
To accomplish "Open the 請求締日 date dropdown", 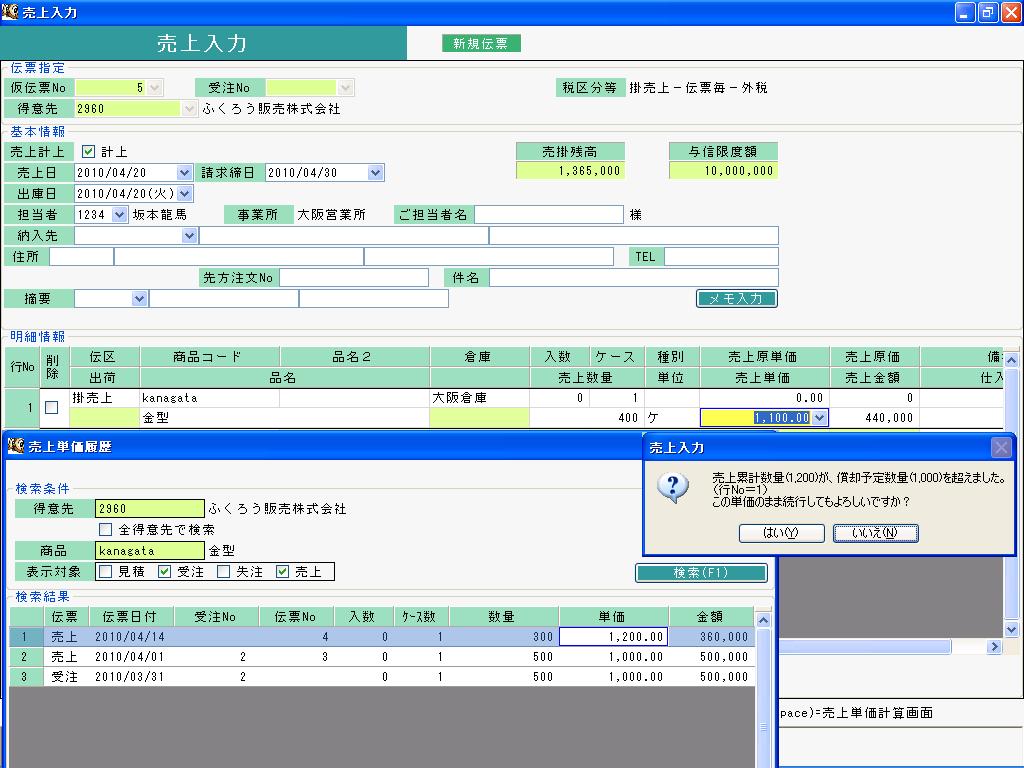I will [x=375, y=172].
